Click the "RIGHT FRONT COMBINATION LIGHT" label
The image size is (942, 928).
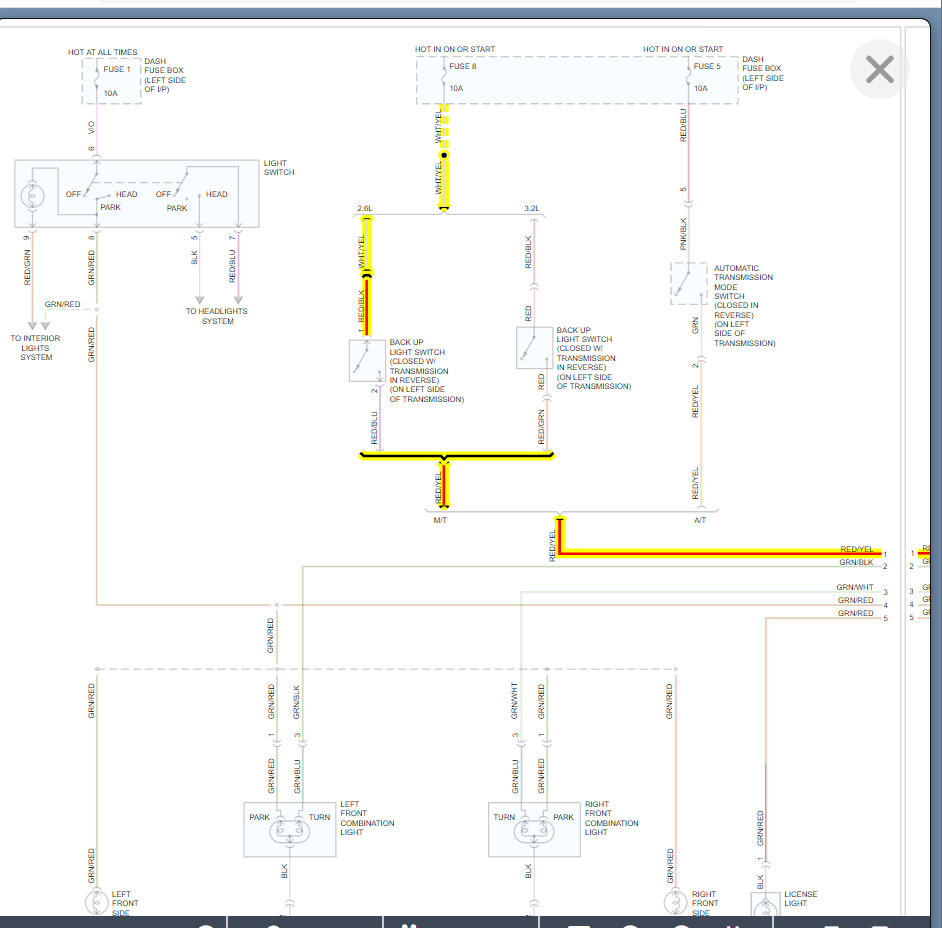[x=612, y=818]
